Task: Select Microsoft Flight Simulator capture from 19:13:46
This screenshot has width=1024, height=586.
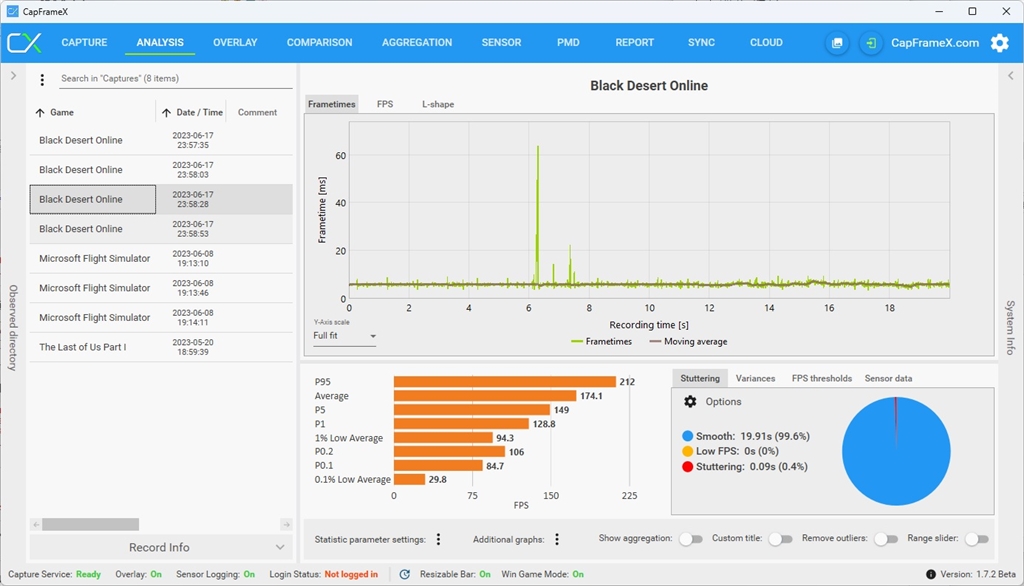Action: point(161,288)
